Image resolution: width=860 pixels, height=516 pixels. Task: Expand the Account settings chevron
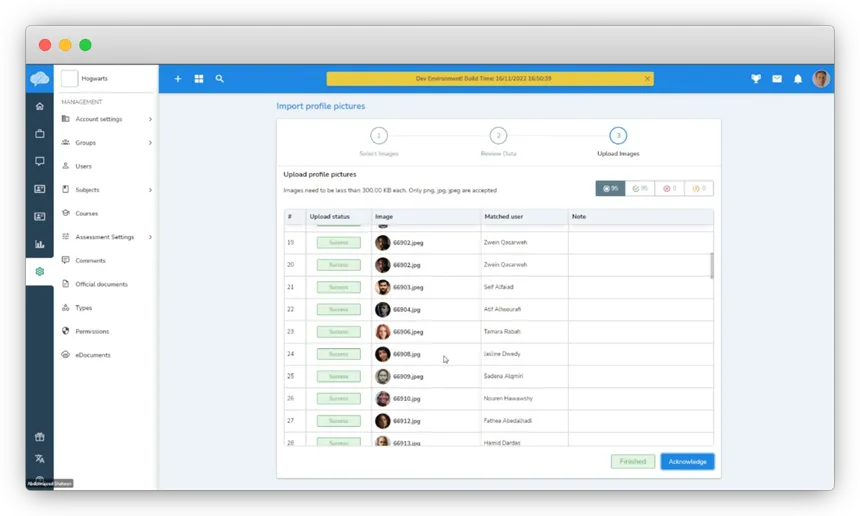(150, 119)
